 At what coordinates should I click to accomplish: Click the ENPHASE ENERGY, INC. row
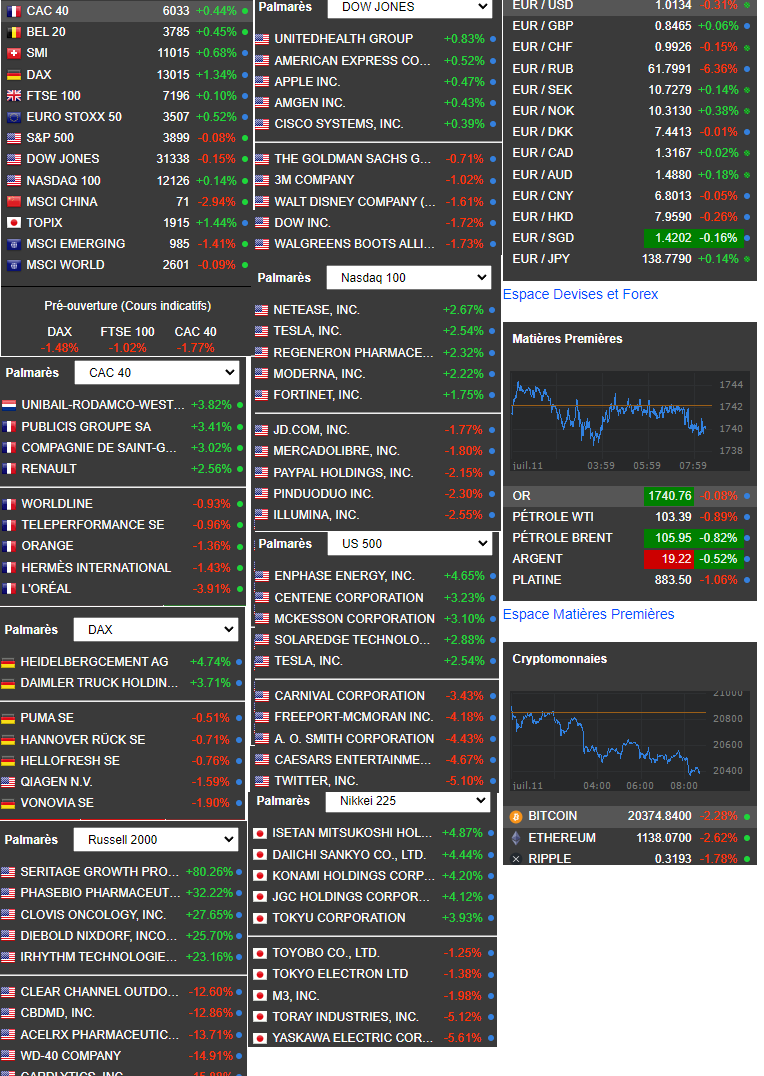click(377, 576)
